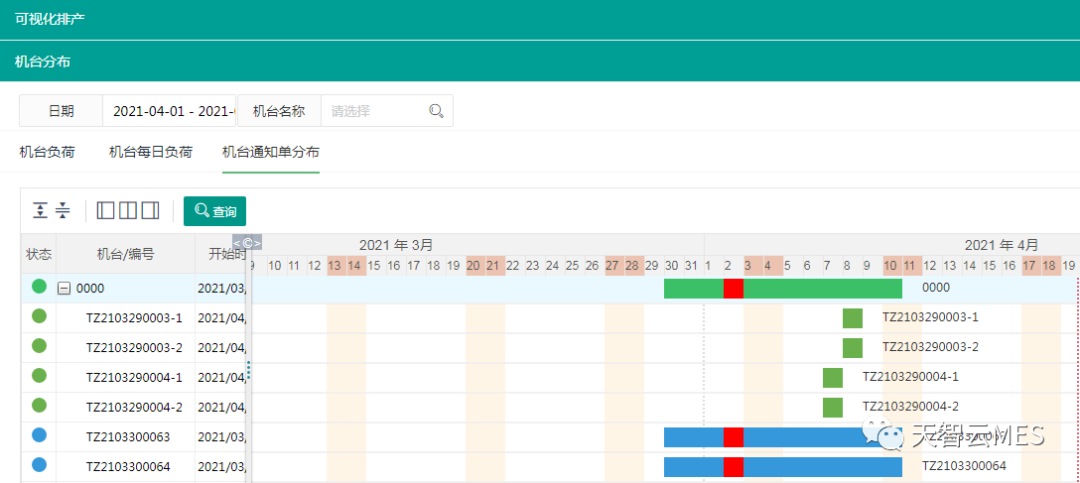
Task: Select the TZ2103290004-2 green task bar
Action: [833, 407]
